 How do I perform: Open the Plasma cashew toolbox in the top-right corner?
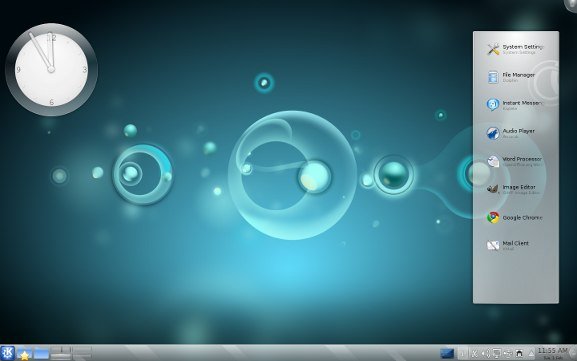point(571,4)
